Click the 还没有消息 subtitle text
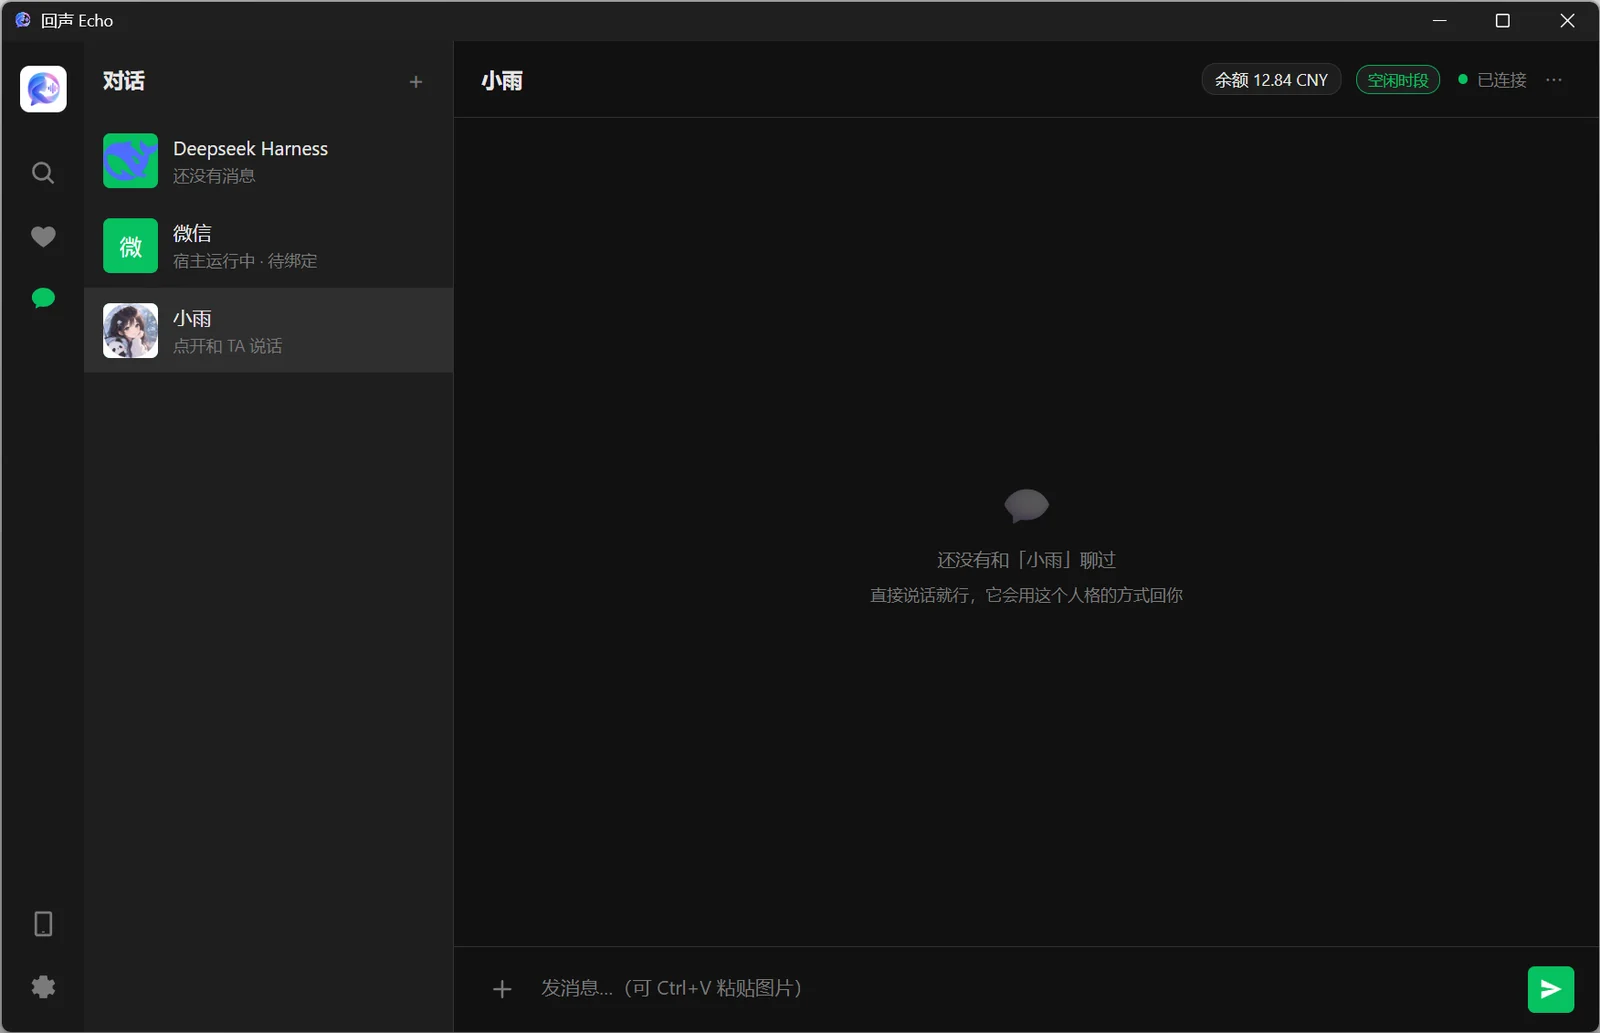Viewport: 1600px width, 1033px height. click(x=214, y=176)
